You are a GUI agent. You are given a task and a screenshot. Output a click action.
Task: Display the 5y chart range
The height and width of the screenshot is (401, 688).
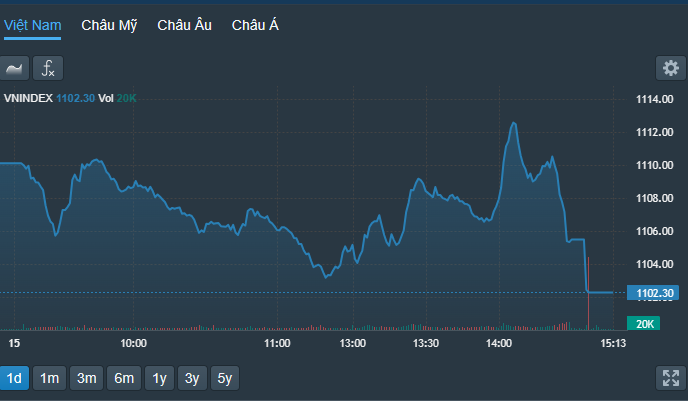tap(225, 378)
